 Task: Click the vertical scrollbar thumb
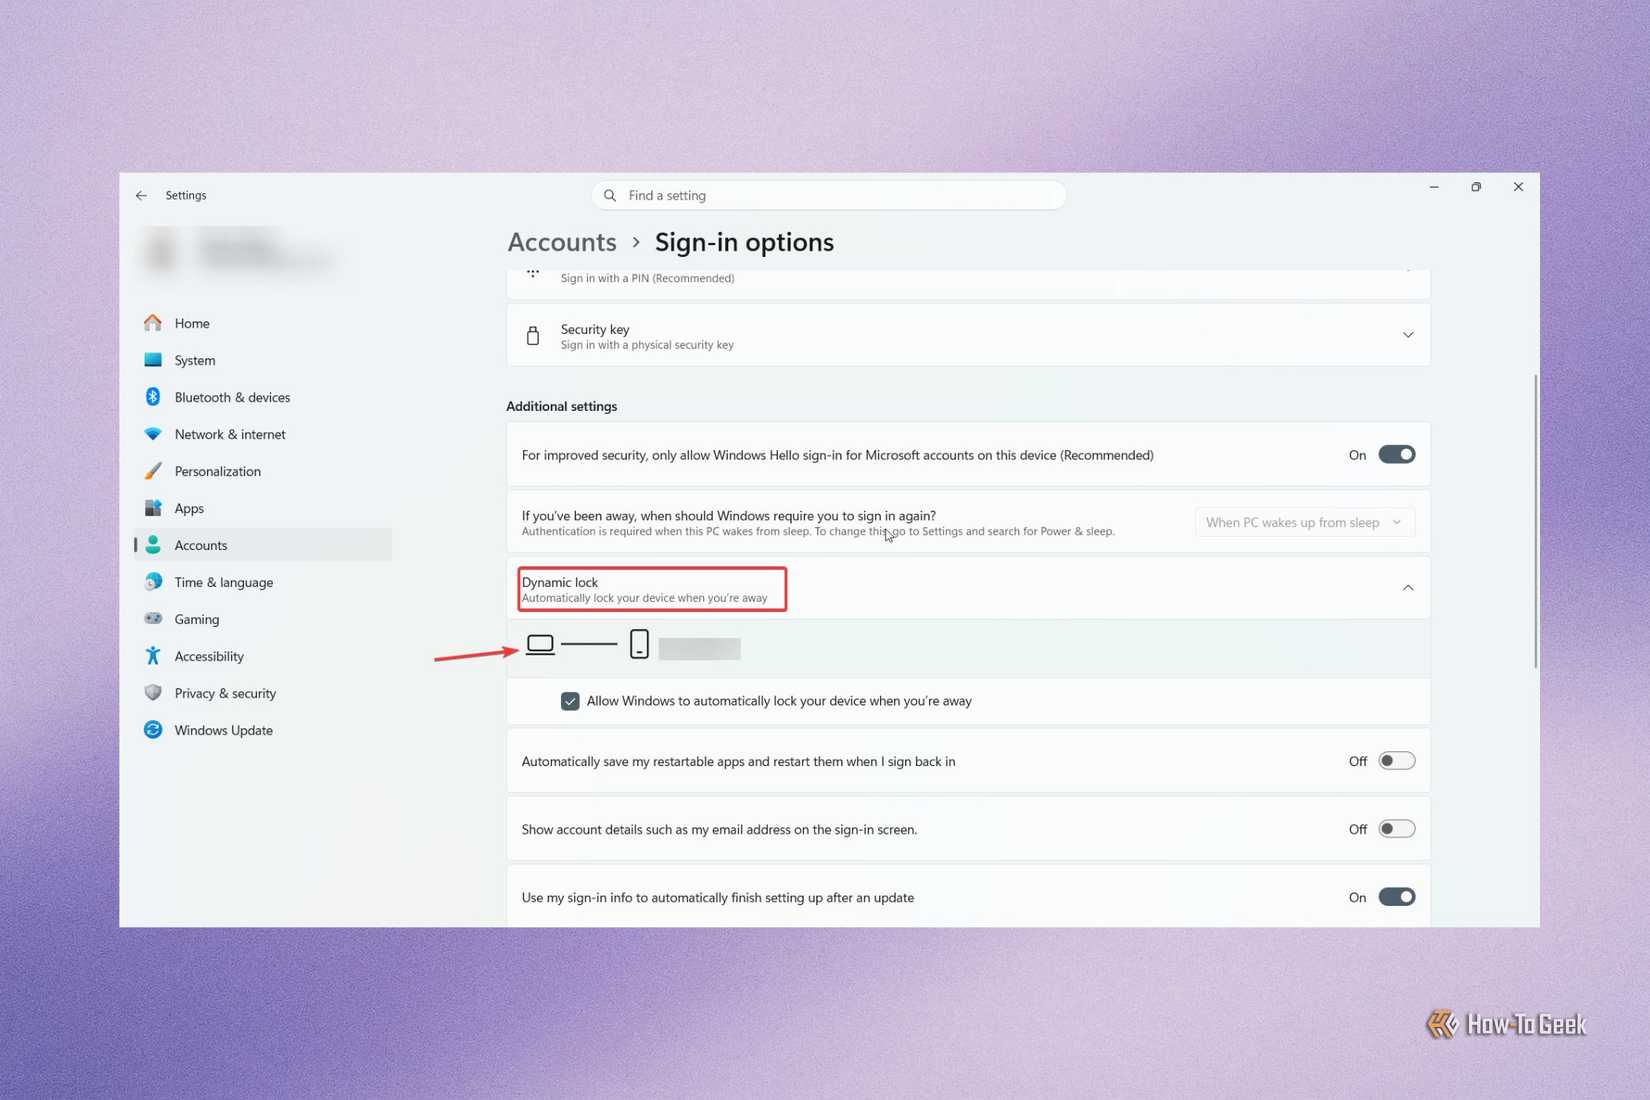pos(1536,521)
